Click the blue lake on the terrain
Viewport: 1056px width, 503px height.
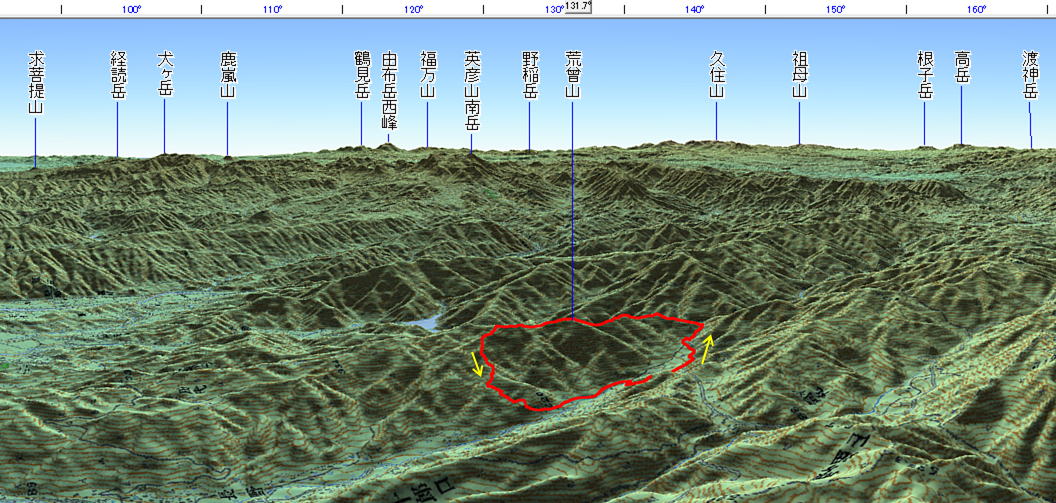click(425, 323)
